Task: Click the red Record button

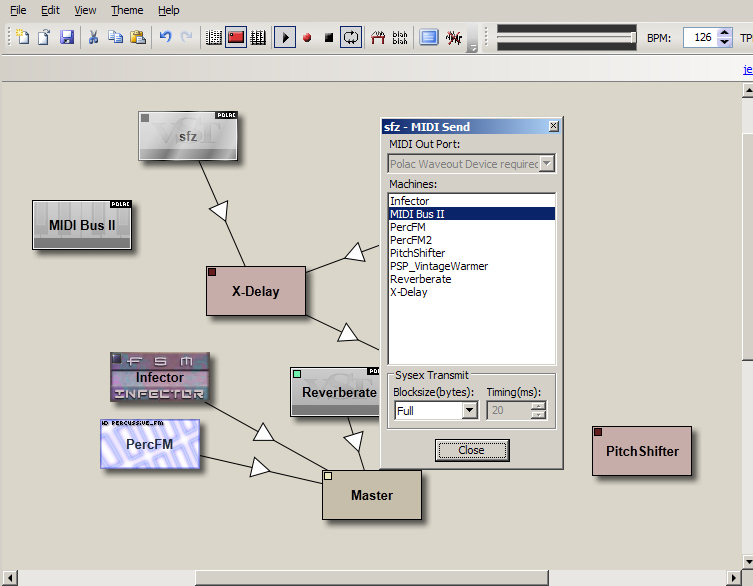Action: pos(307,38)
